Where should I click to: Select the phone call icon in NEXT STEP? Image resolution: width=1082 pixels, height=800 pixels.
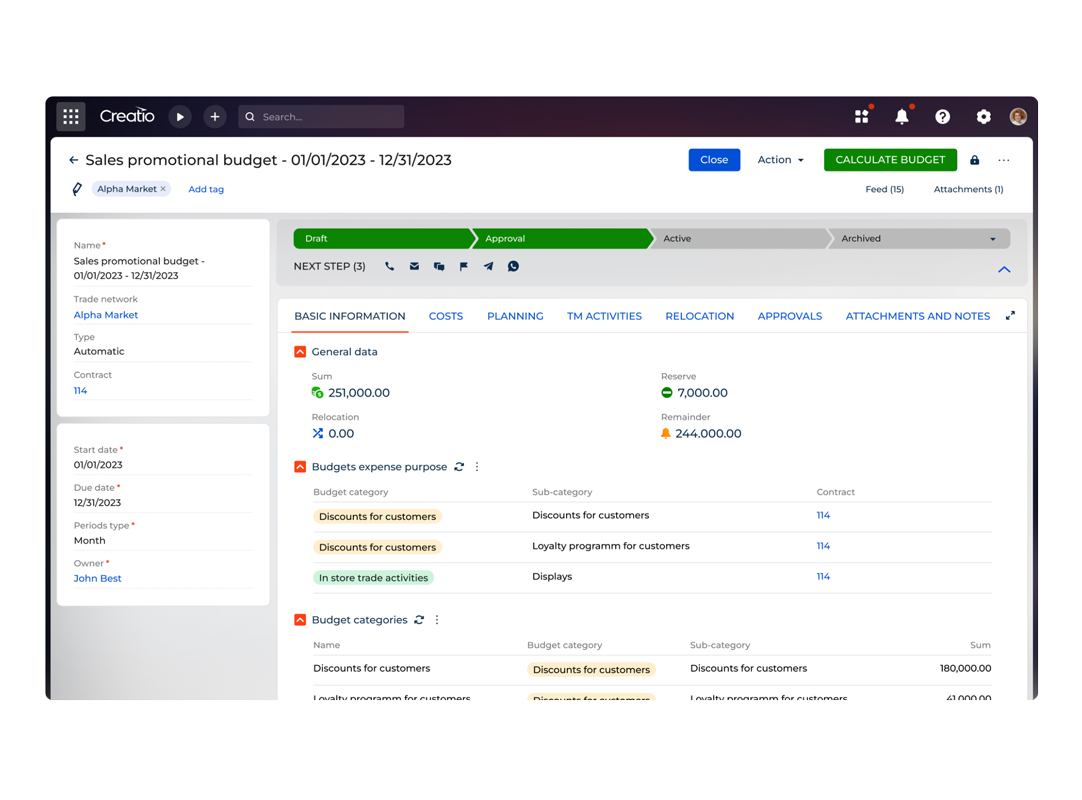click(x=389, y=266)
